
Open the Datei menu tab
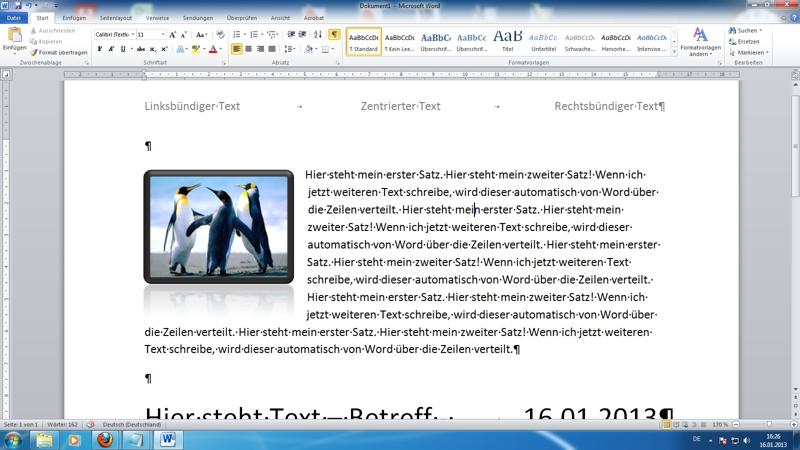[14, 18]
